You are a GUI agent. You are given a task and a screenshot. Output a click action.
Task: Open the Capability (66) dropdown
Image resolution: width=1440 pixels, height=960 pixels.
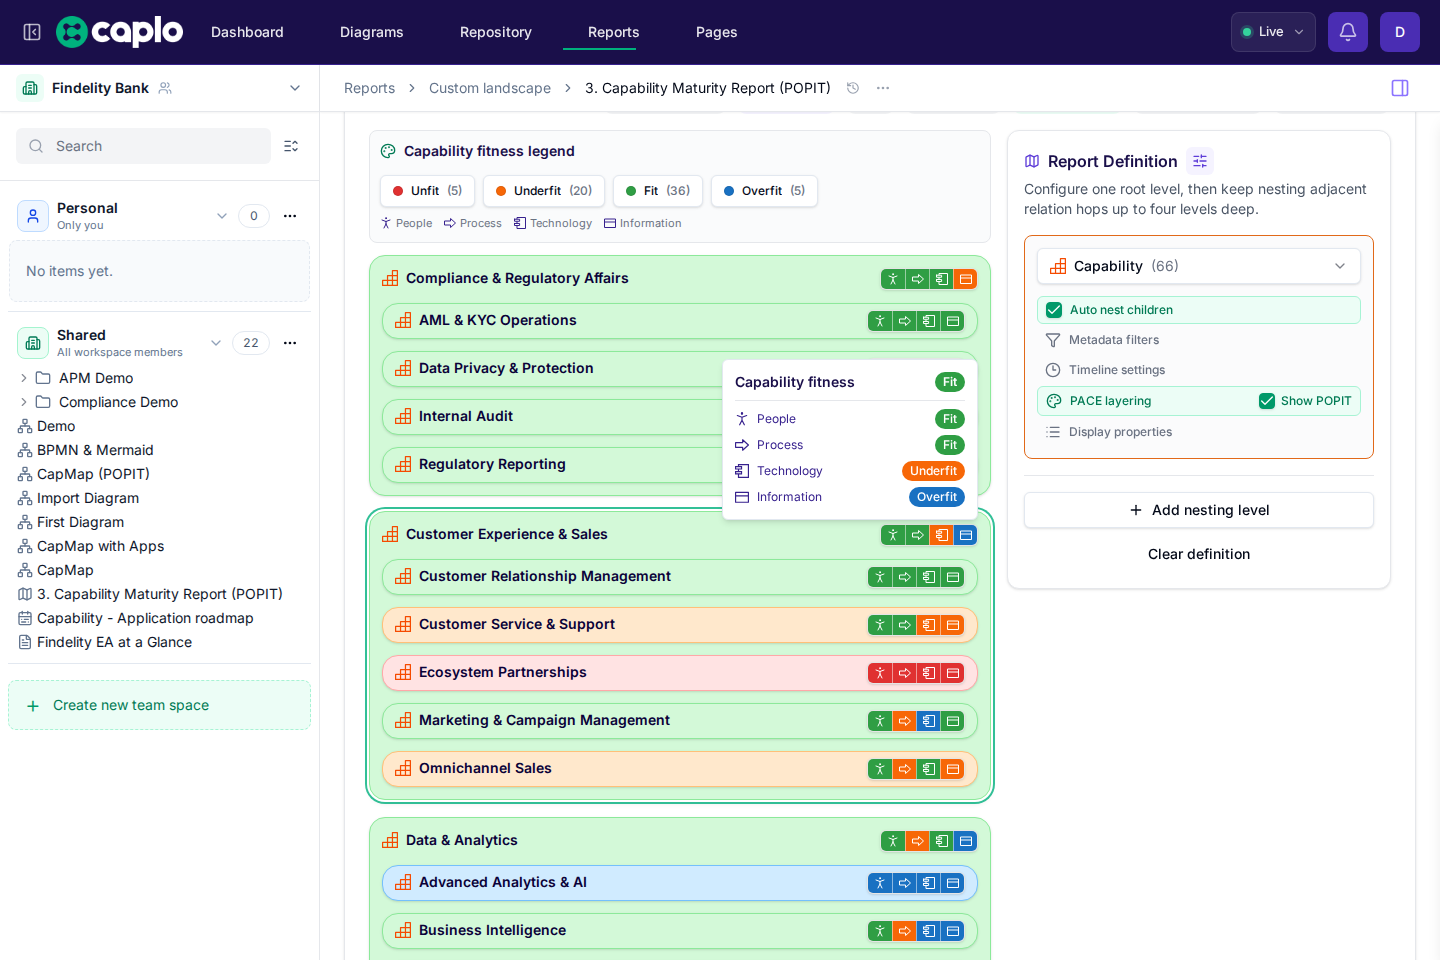tap(1199, 266)
